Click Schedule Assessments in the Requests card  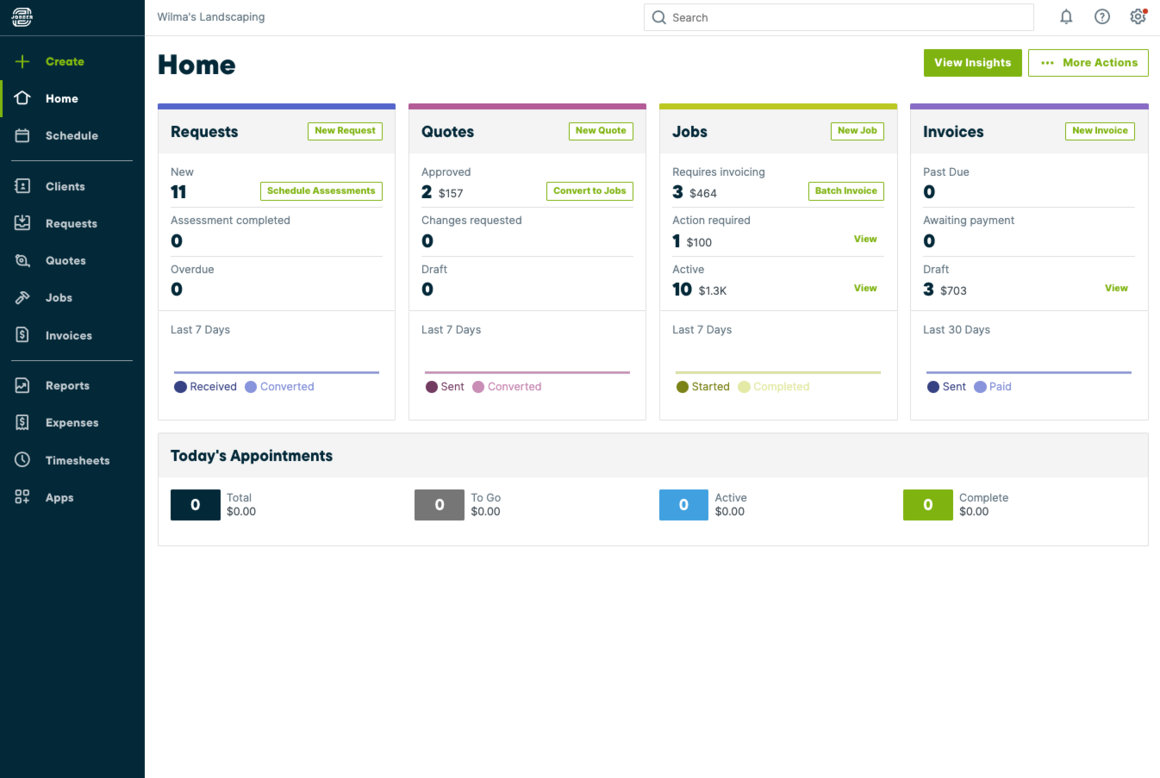pos(321,191)
